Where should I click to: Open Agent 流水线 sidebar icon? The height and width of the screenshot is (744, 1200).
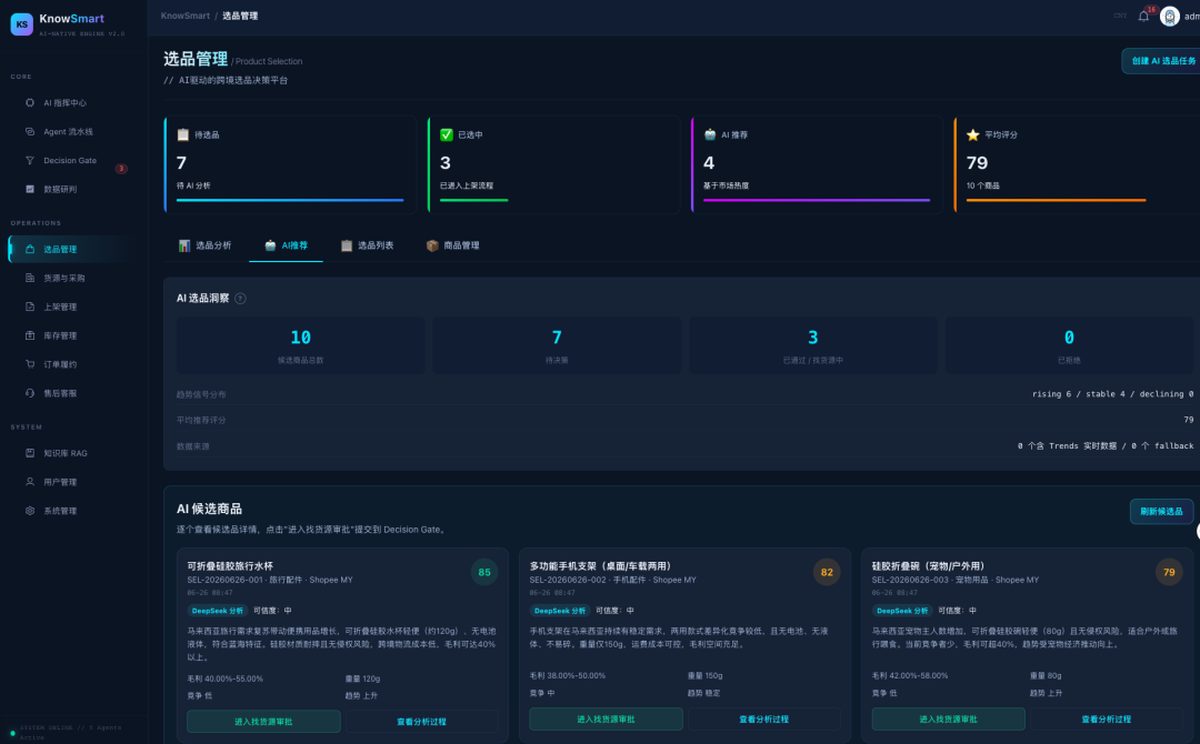[x=30, y=132]
